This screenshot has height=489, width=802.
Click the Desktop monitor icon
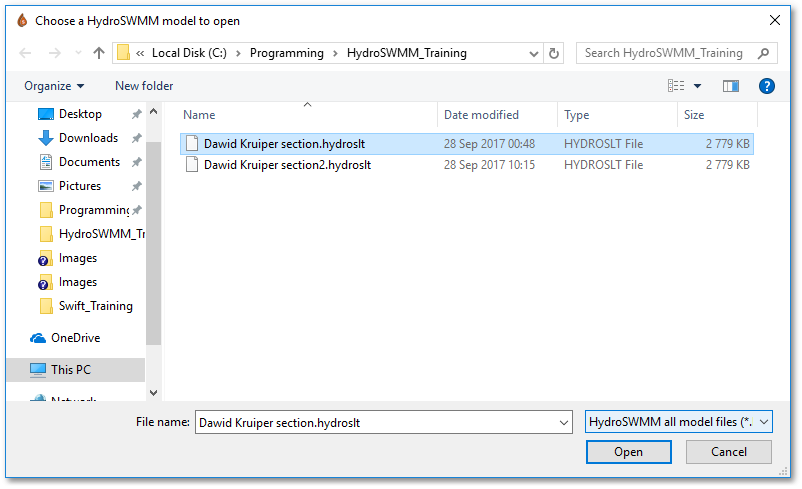[x=46, y=114]
